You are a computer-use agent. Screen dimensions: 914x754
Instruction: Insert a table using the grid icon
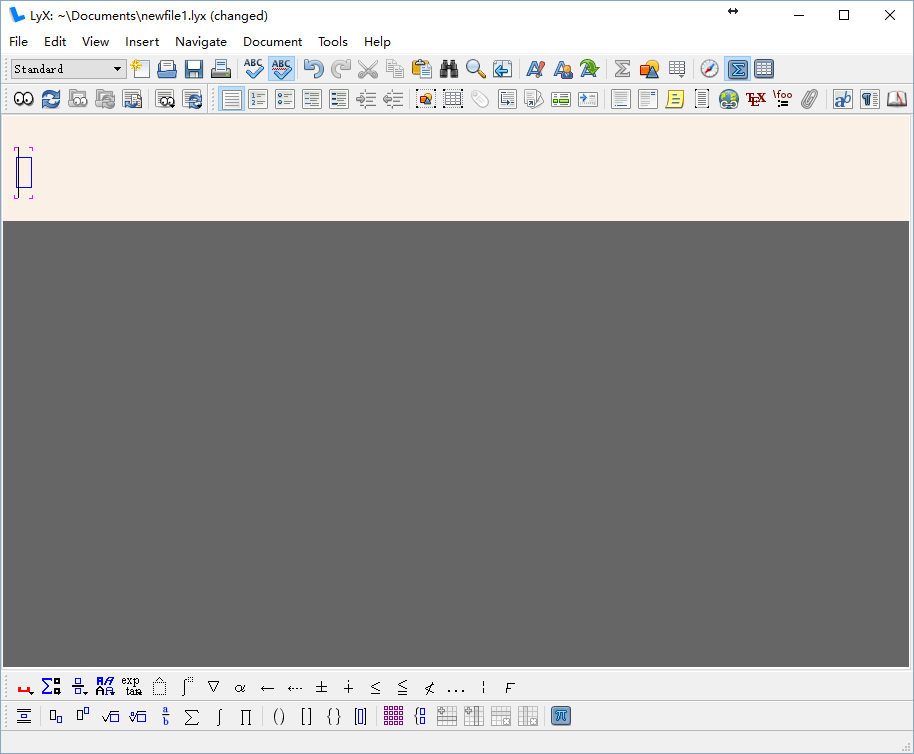point(677,69)
